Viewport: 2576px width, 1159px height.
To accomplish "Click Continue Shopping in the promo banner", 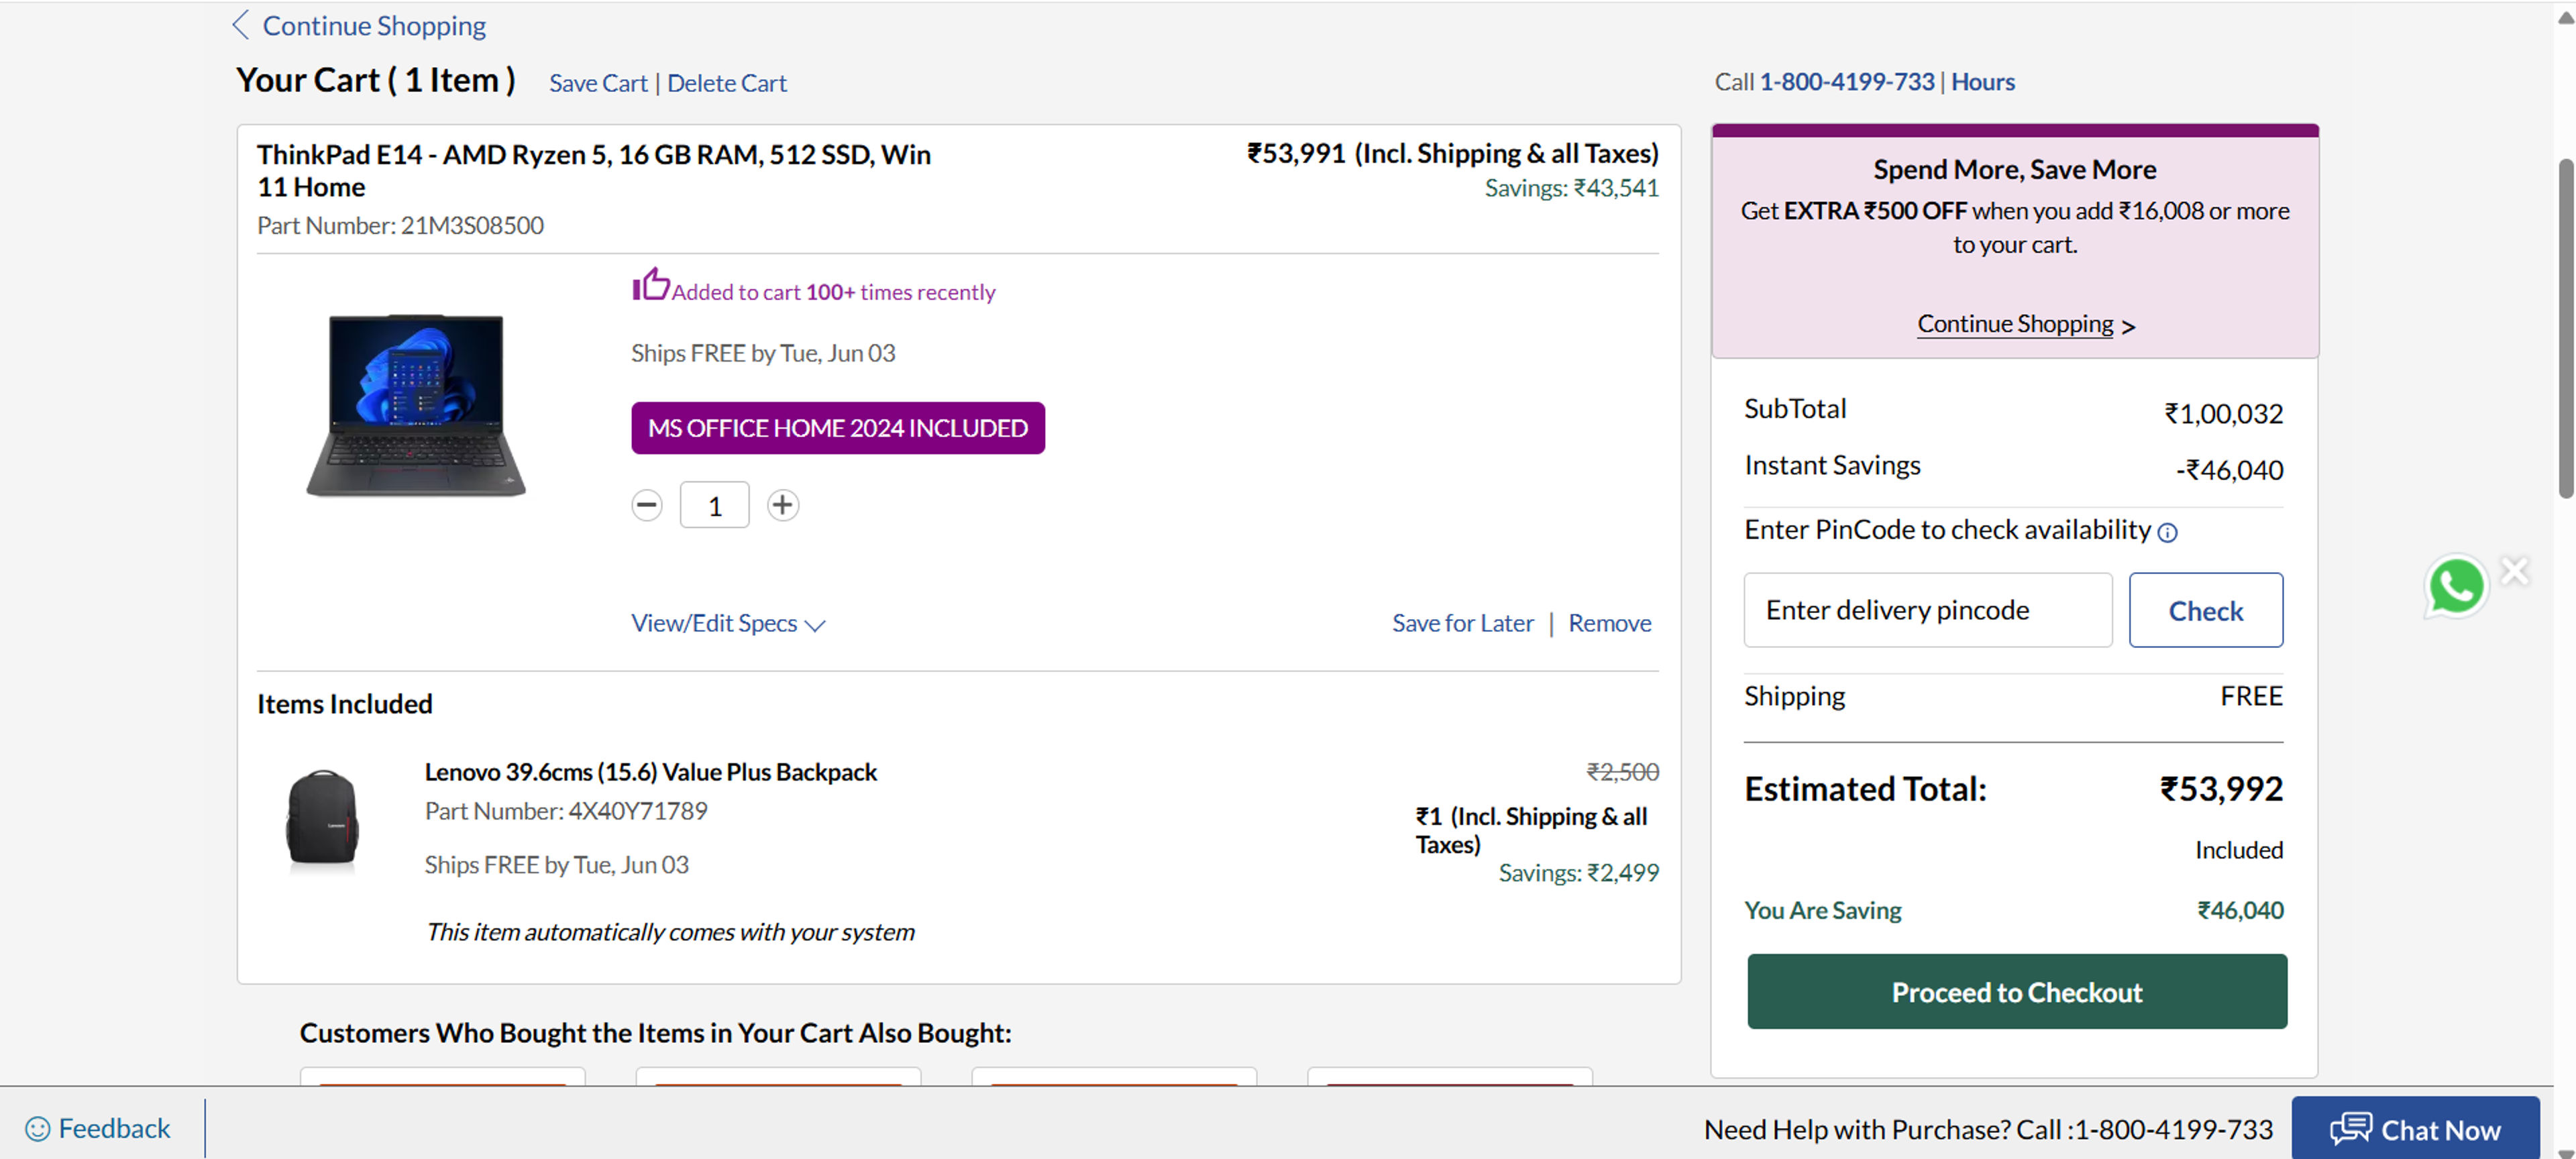I will 2025,324.
